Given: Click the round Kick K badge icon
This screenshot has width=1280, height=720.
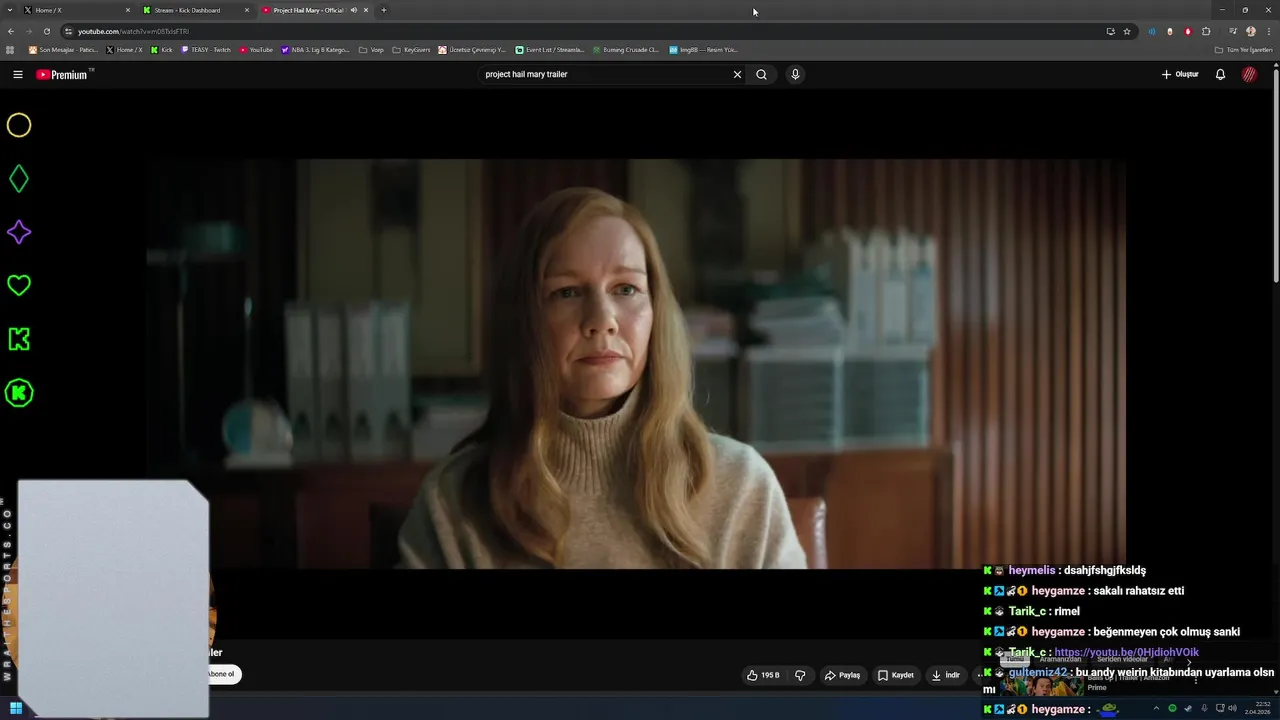Looking at the screenshot, I should coord(19,393).
